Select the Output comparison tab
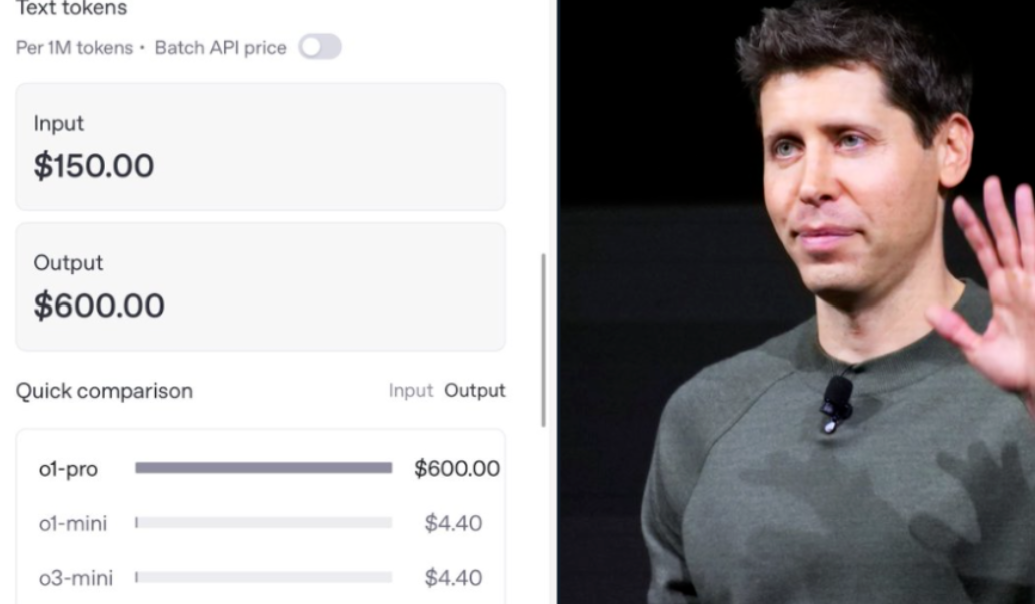The width and height of the screenshot is (1035, 604). pyautogui.click(x=475, y=391)
